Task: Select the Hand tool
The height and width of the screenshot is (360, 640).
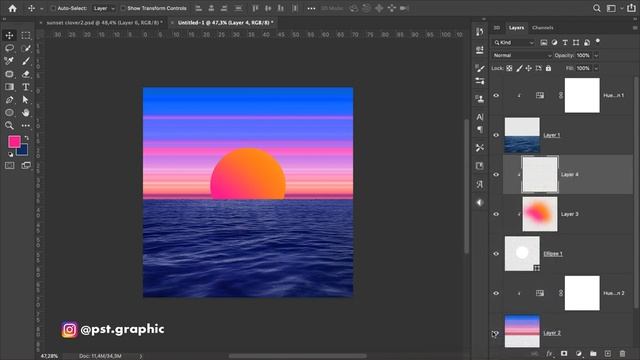Action: point(26,113)
